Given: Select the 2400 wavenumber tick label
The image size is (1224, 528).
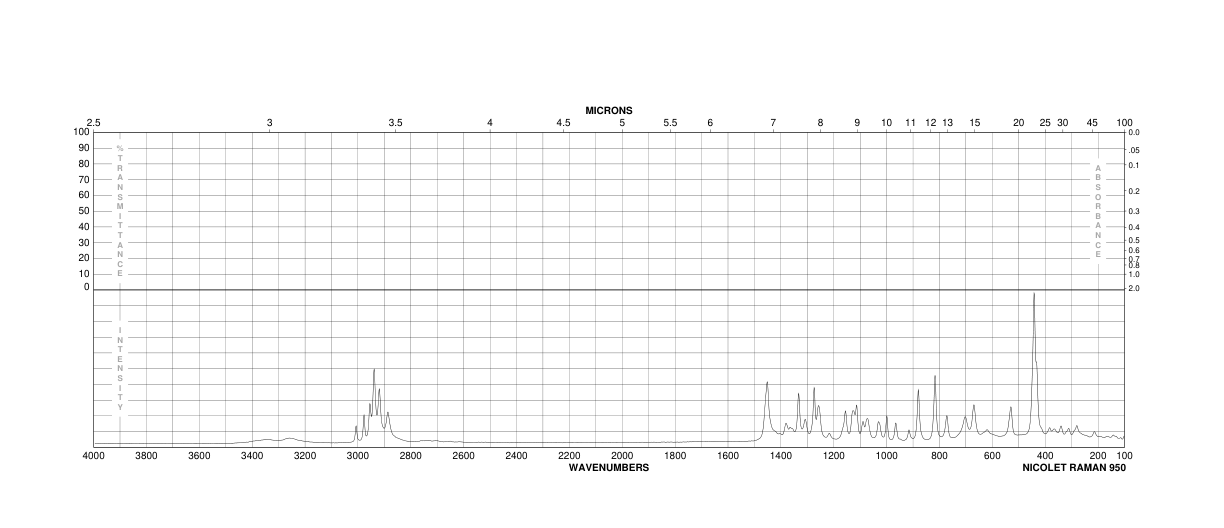Looking at the screenshot, I should [516, 456].
